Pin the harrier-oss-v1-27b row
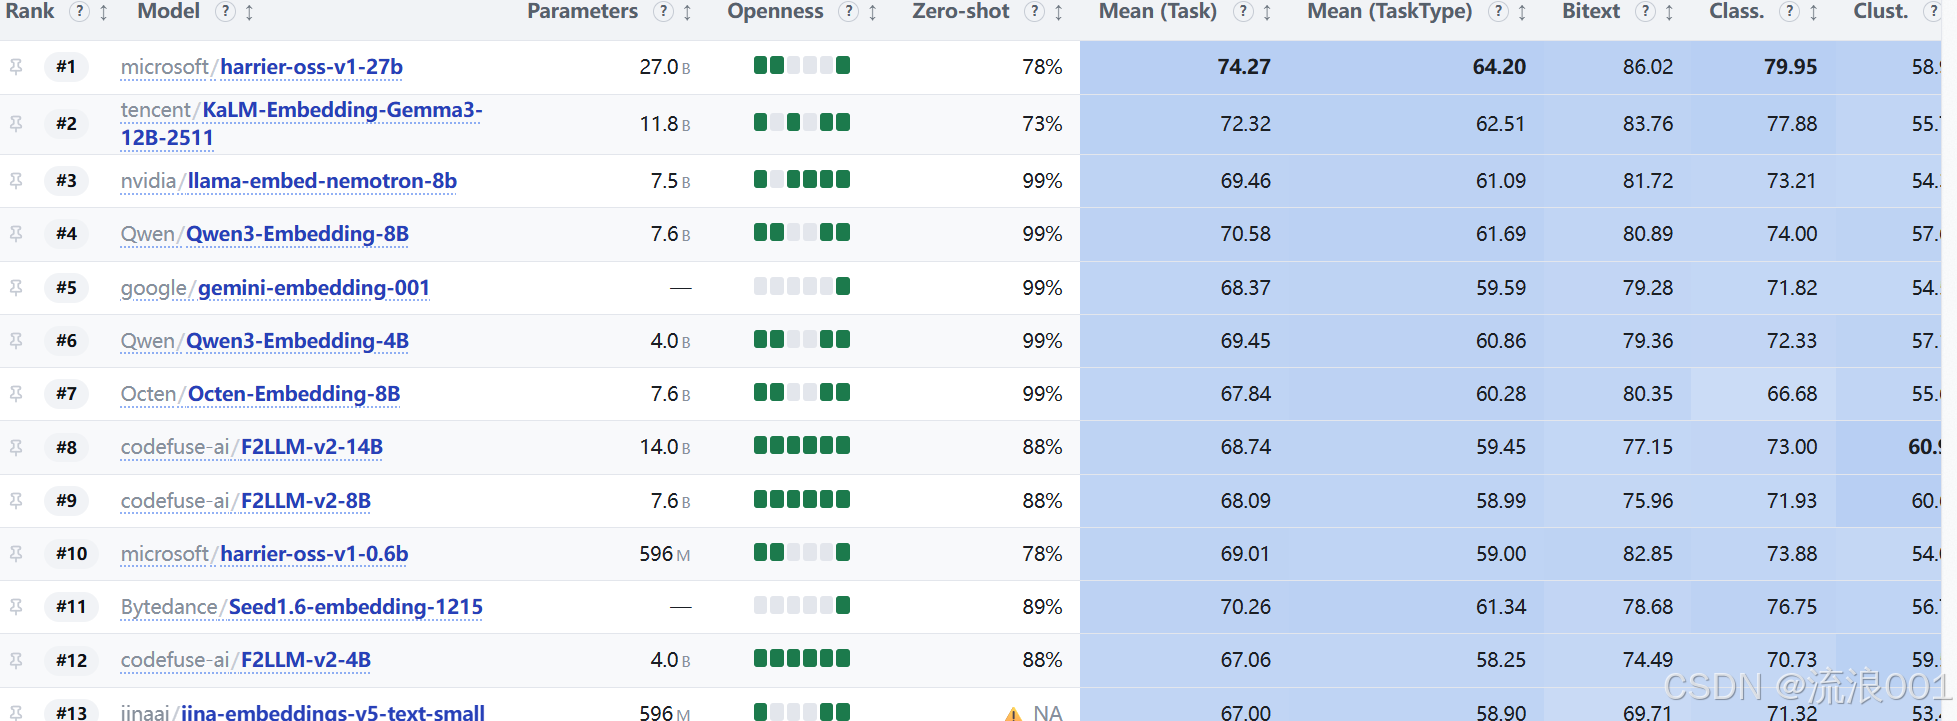The width and height of the screenshot is (1957, 721). [16, 67]
